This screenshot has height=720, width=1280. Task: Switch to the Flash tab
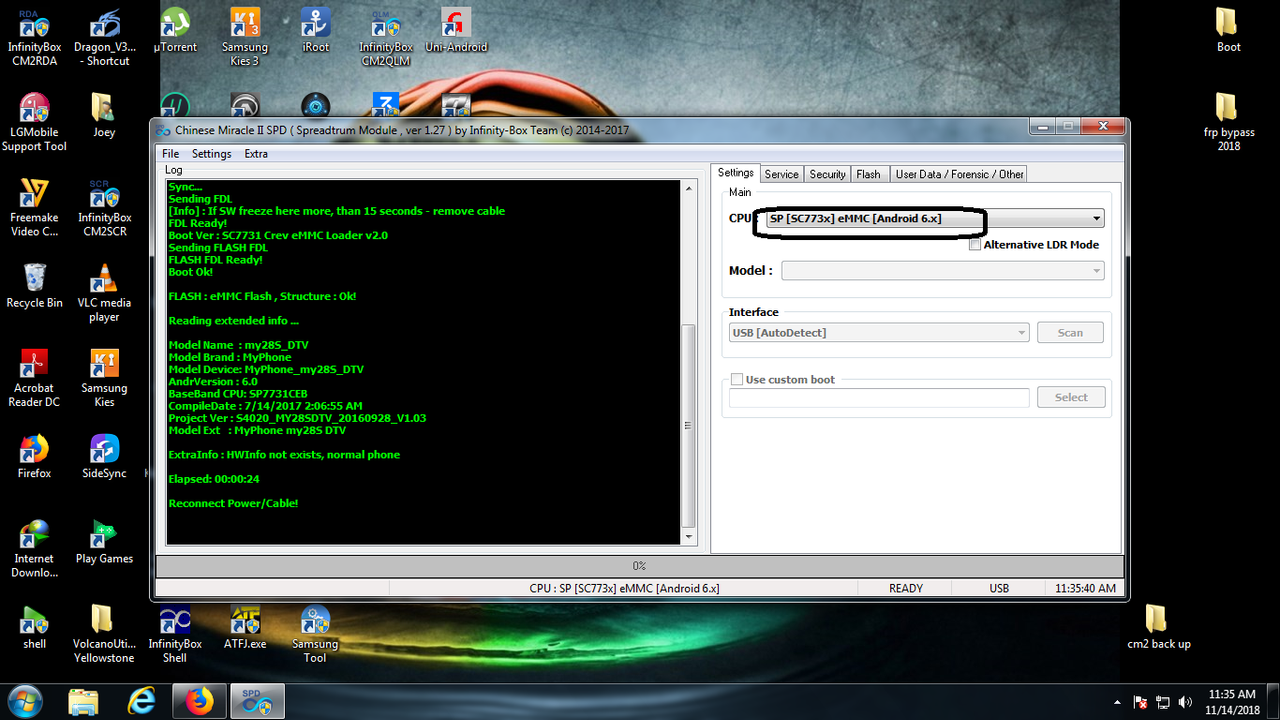pos(868,173)
